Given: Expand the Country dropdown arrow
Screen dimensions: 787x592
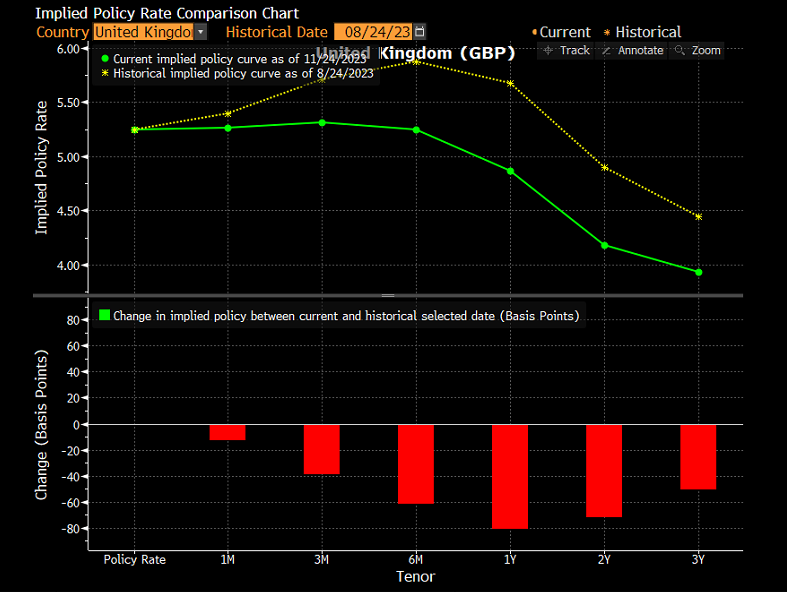Looking at the screenshot, I should point(200,32).
